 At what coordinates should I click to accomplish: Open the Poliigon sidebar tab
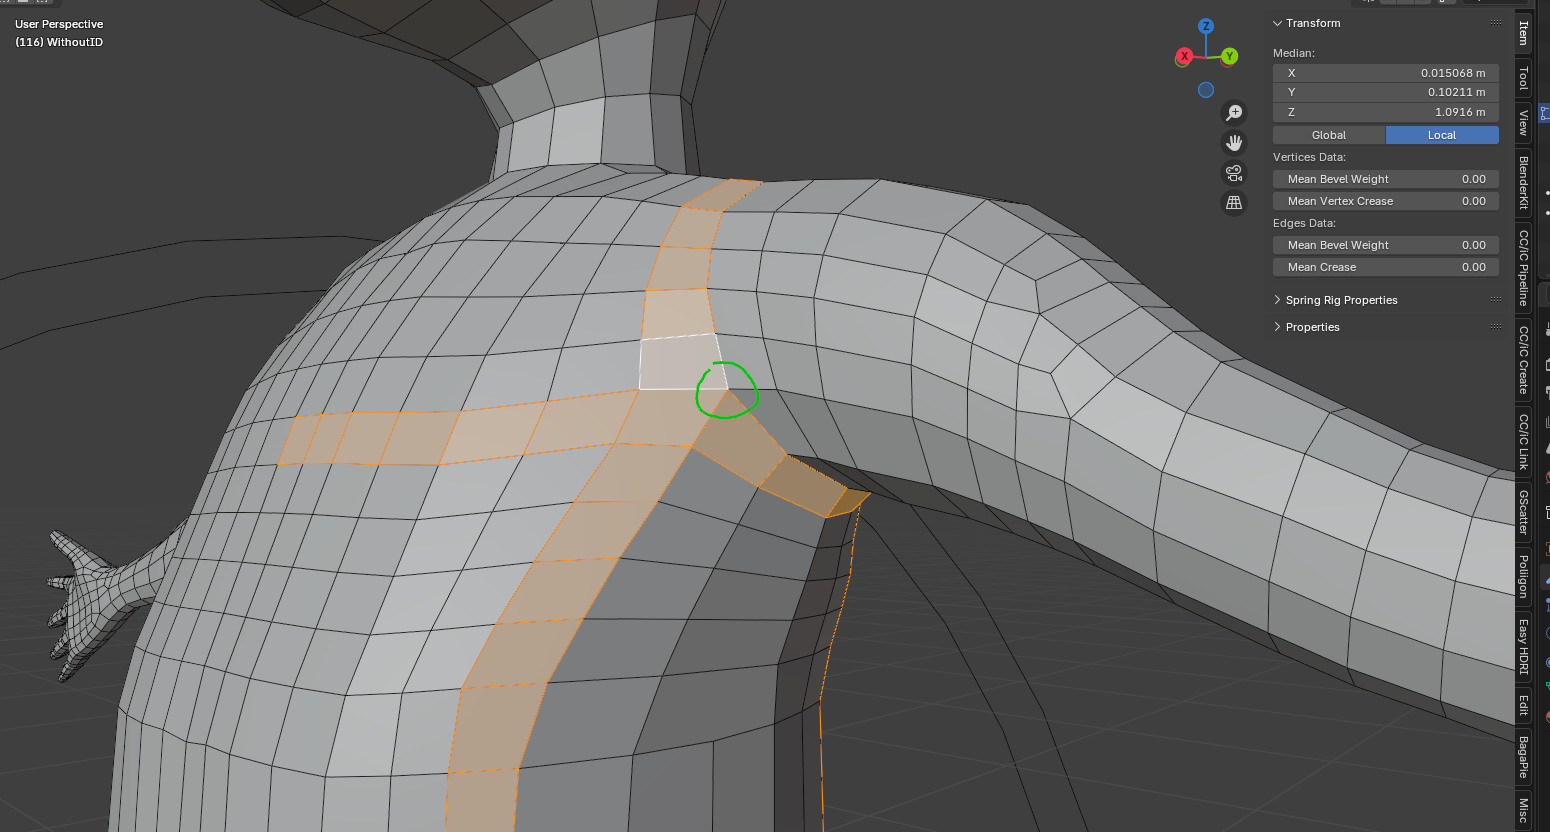[1523, 576]
